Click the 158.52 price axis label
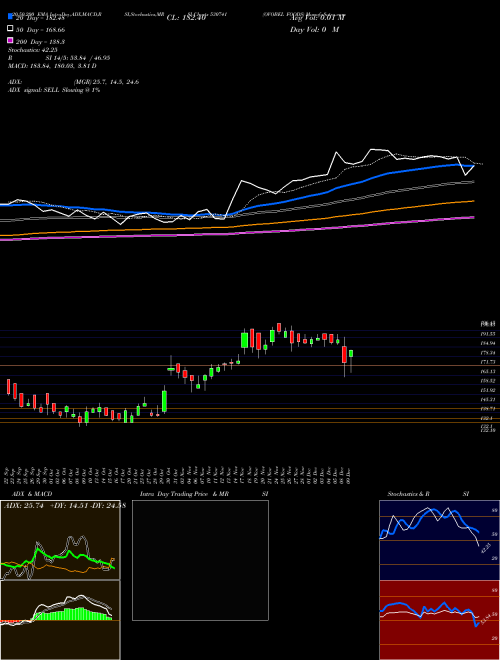 (x=488, y=381)
